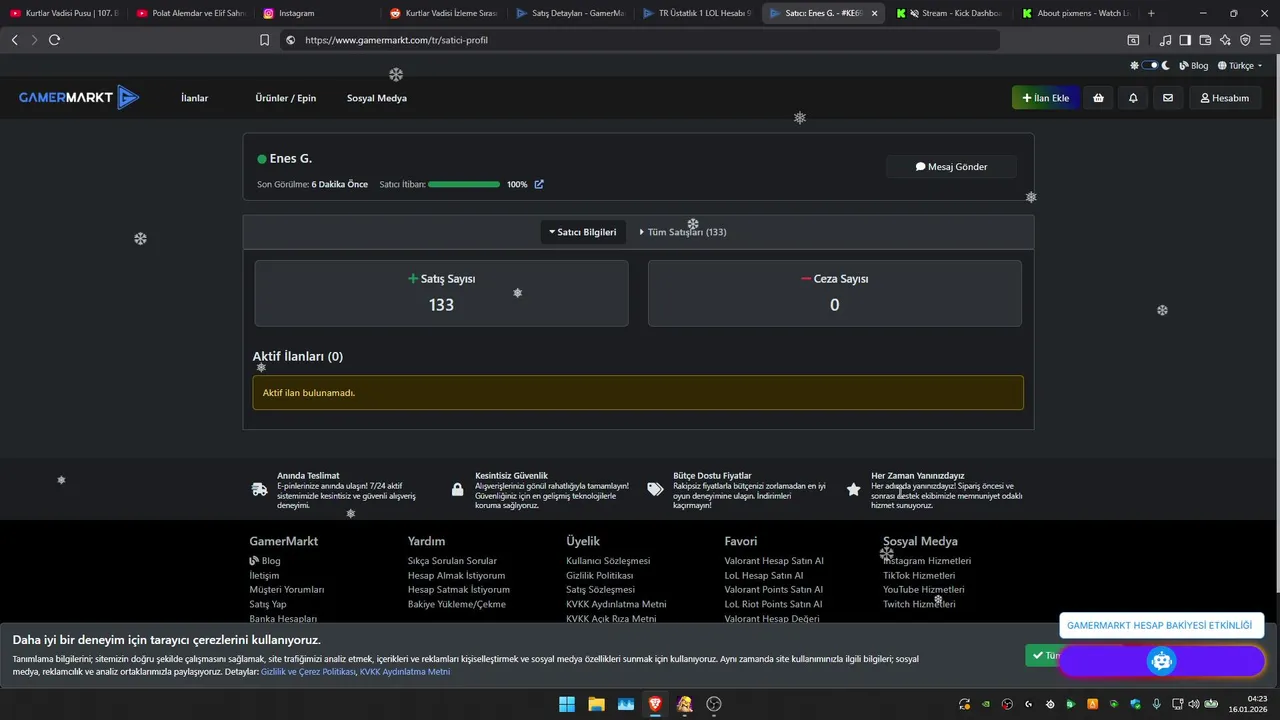
Task: Open TikTok Hizmetleri footer link
Action: (x=919, y=576)
